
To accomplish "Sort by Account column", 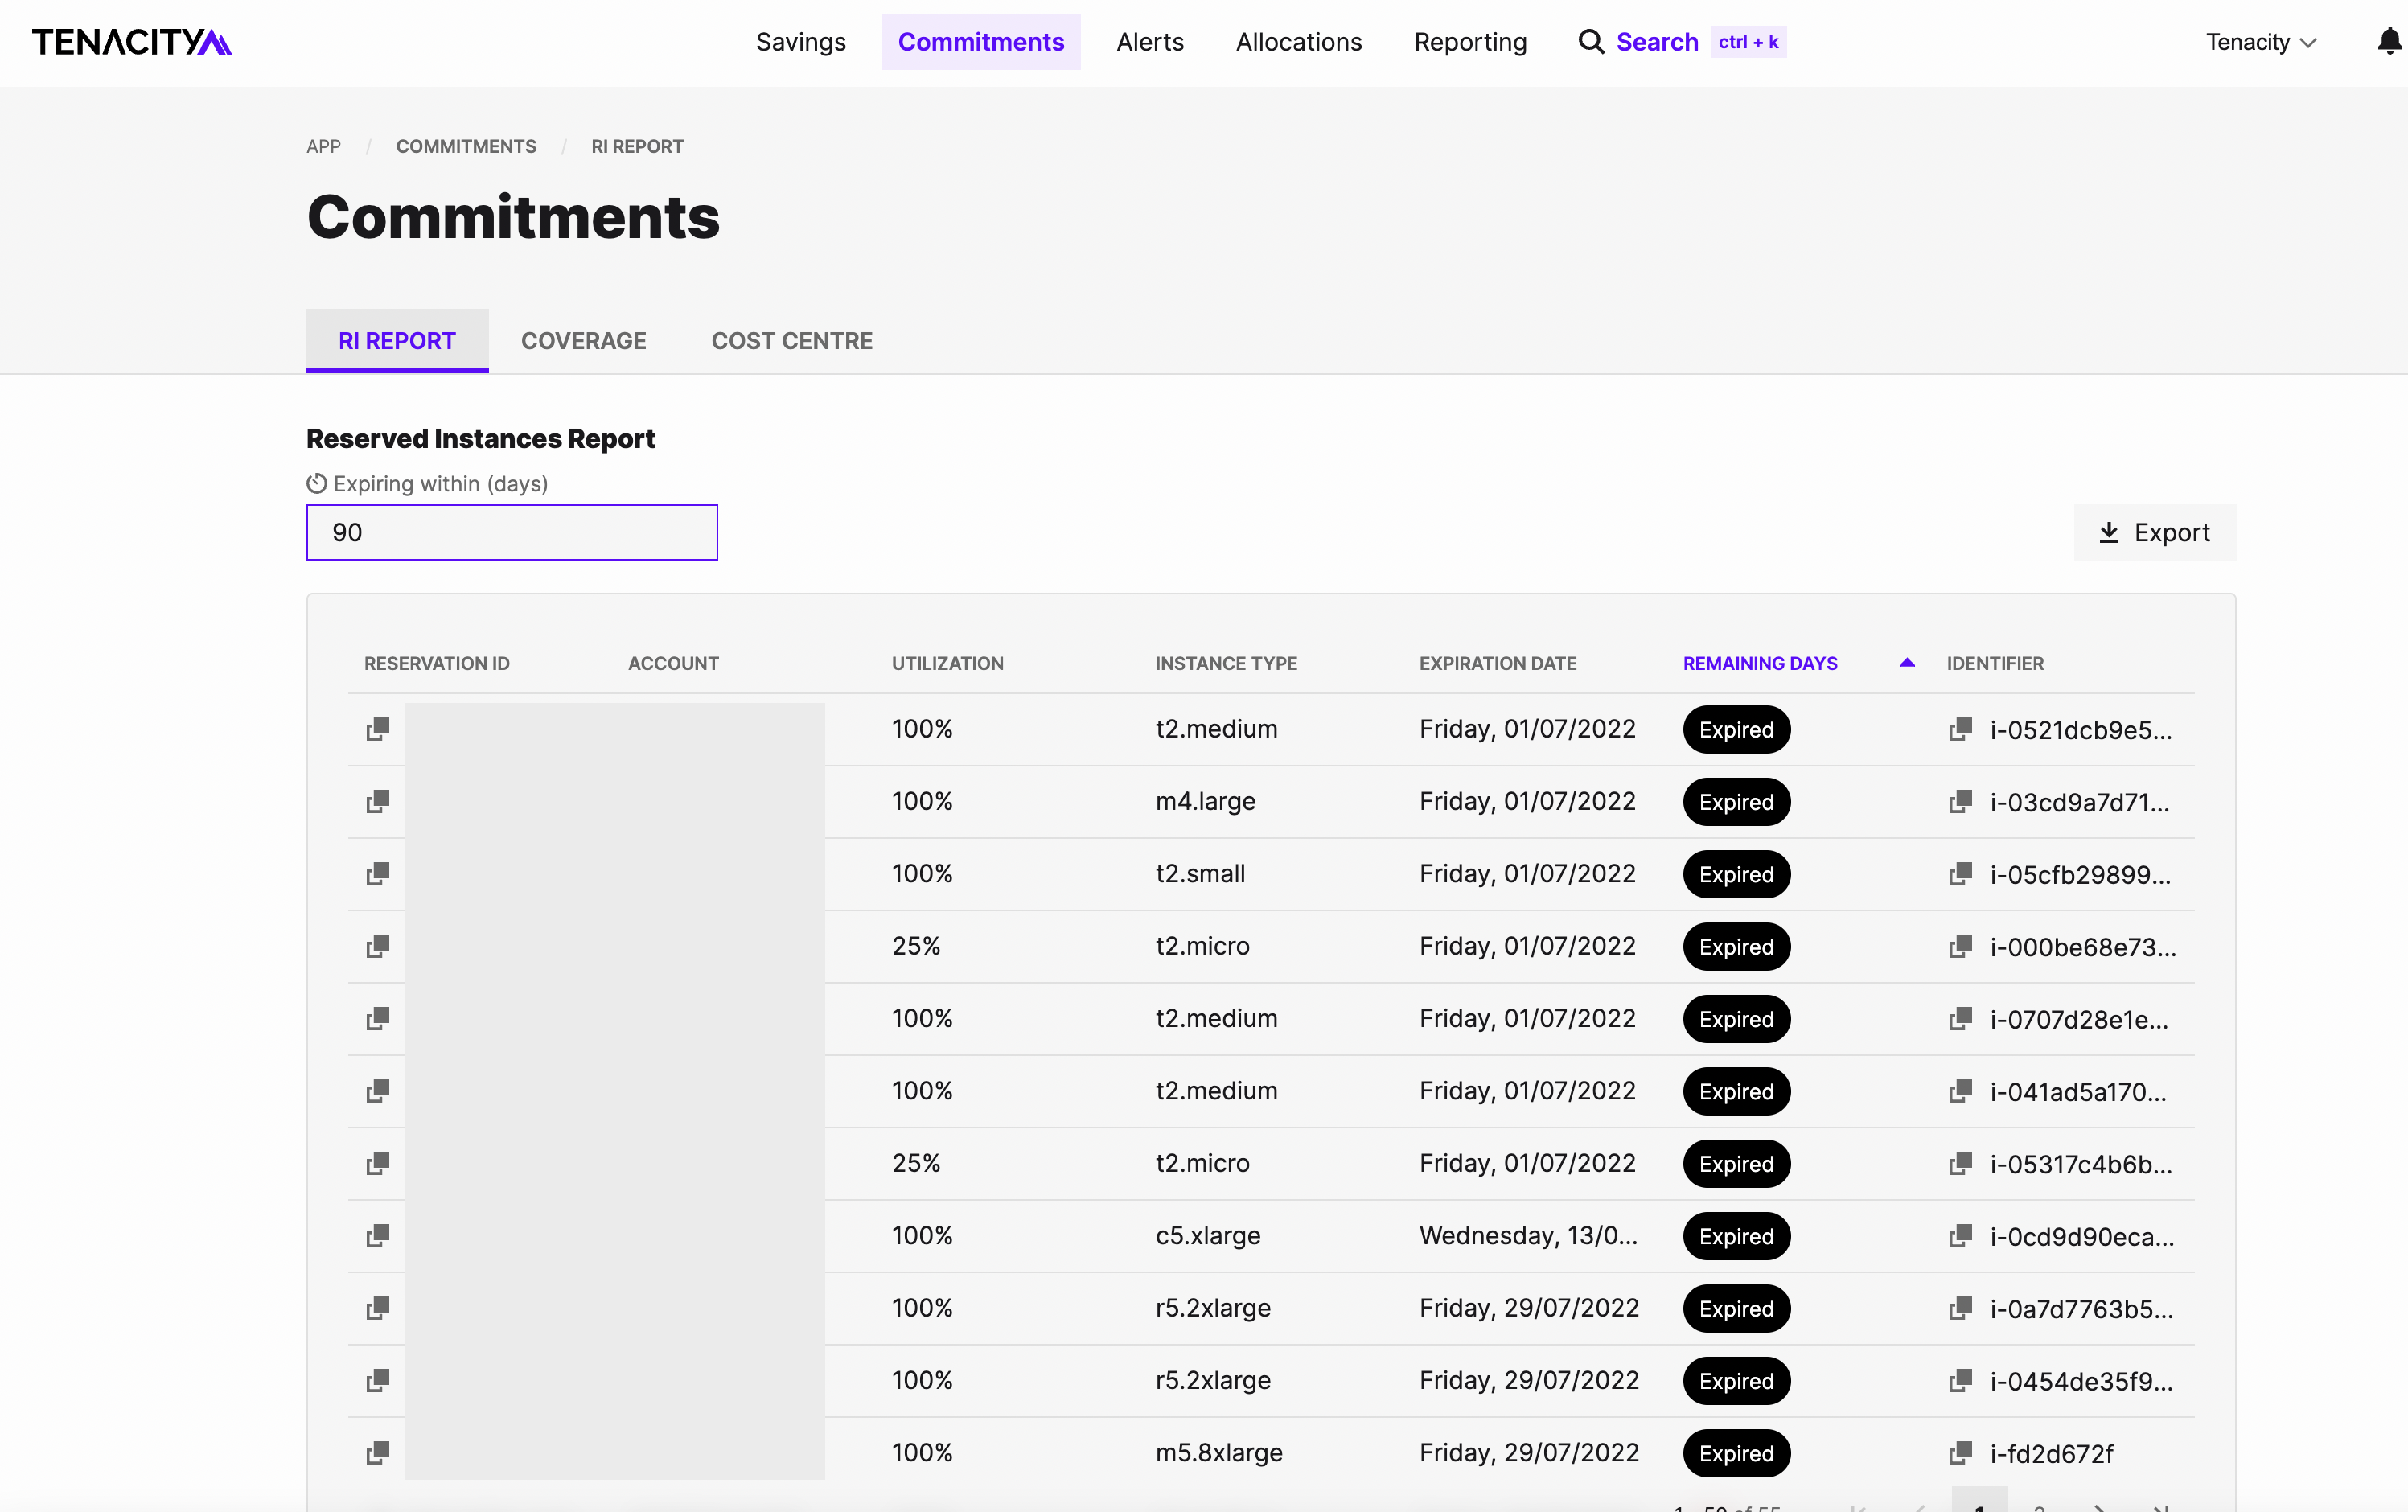I will pyautogui.click(x=673, y=663).
